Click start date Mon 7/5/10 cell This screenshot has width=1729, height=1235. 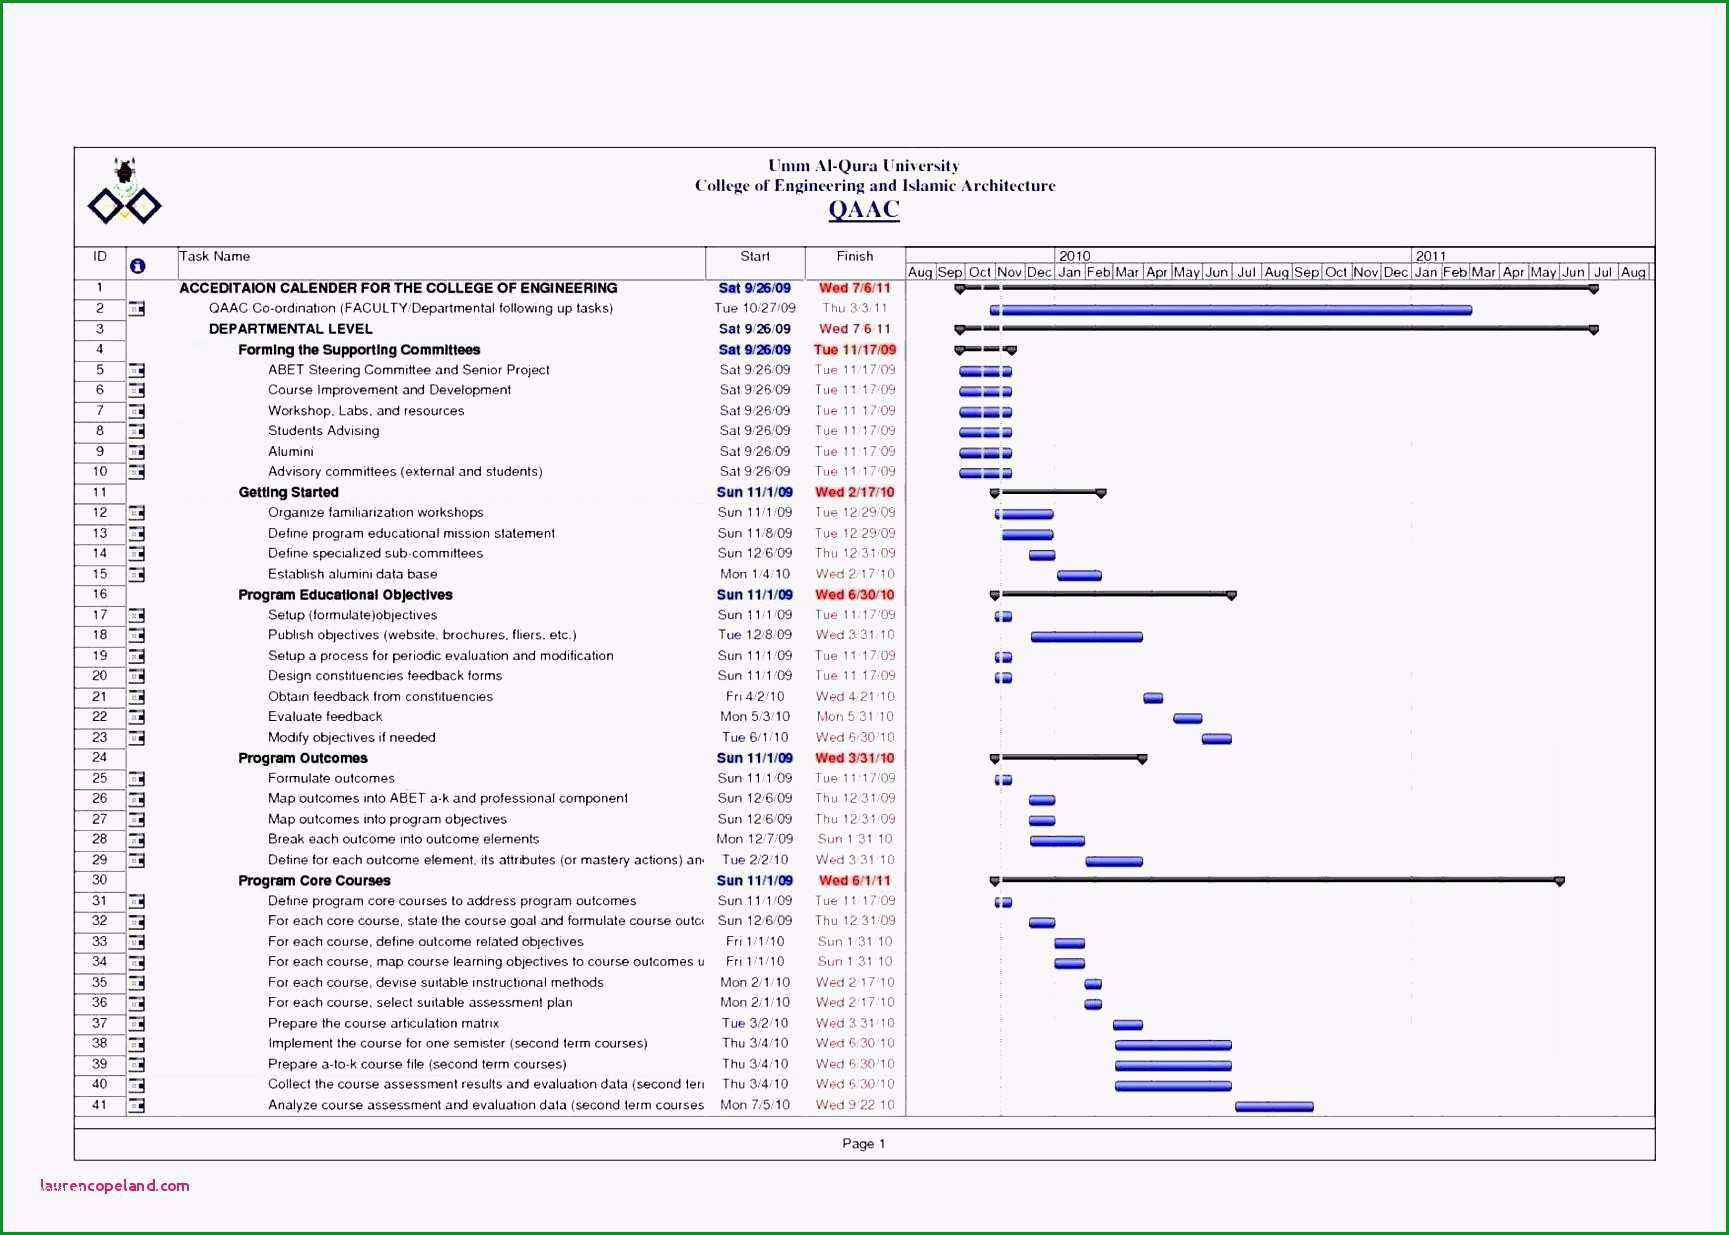(755, 1105)
